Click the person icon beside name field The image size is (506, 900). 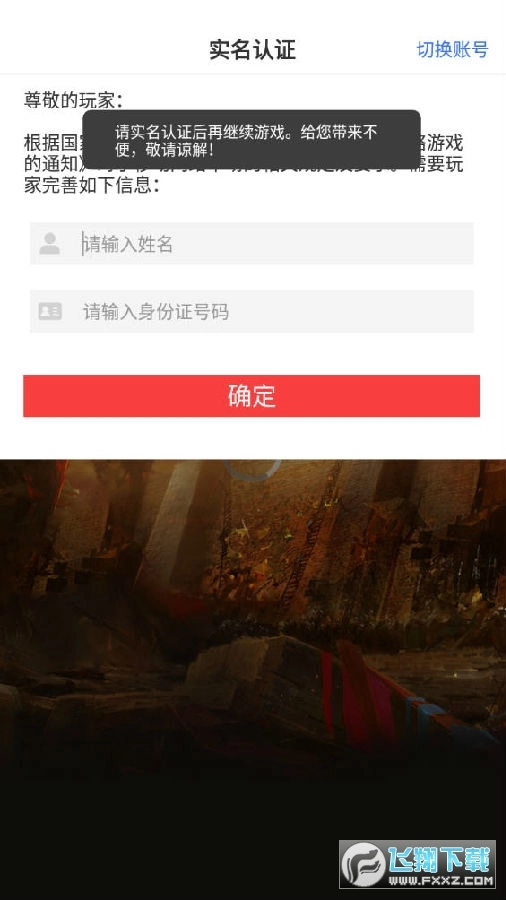(50, 243)
